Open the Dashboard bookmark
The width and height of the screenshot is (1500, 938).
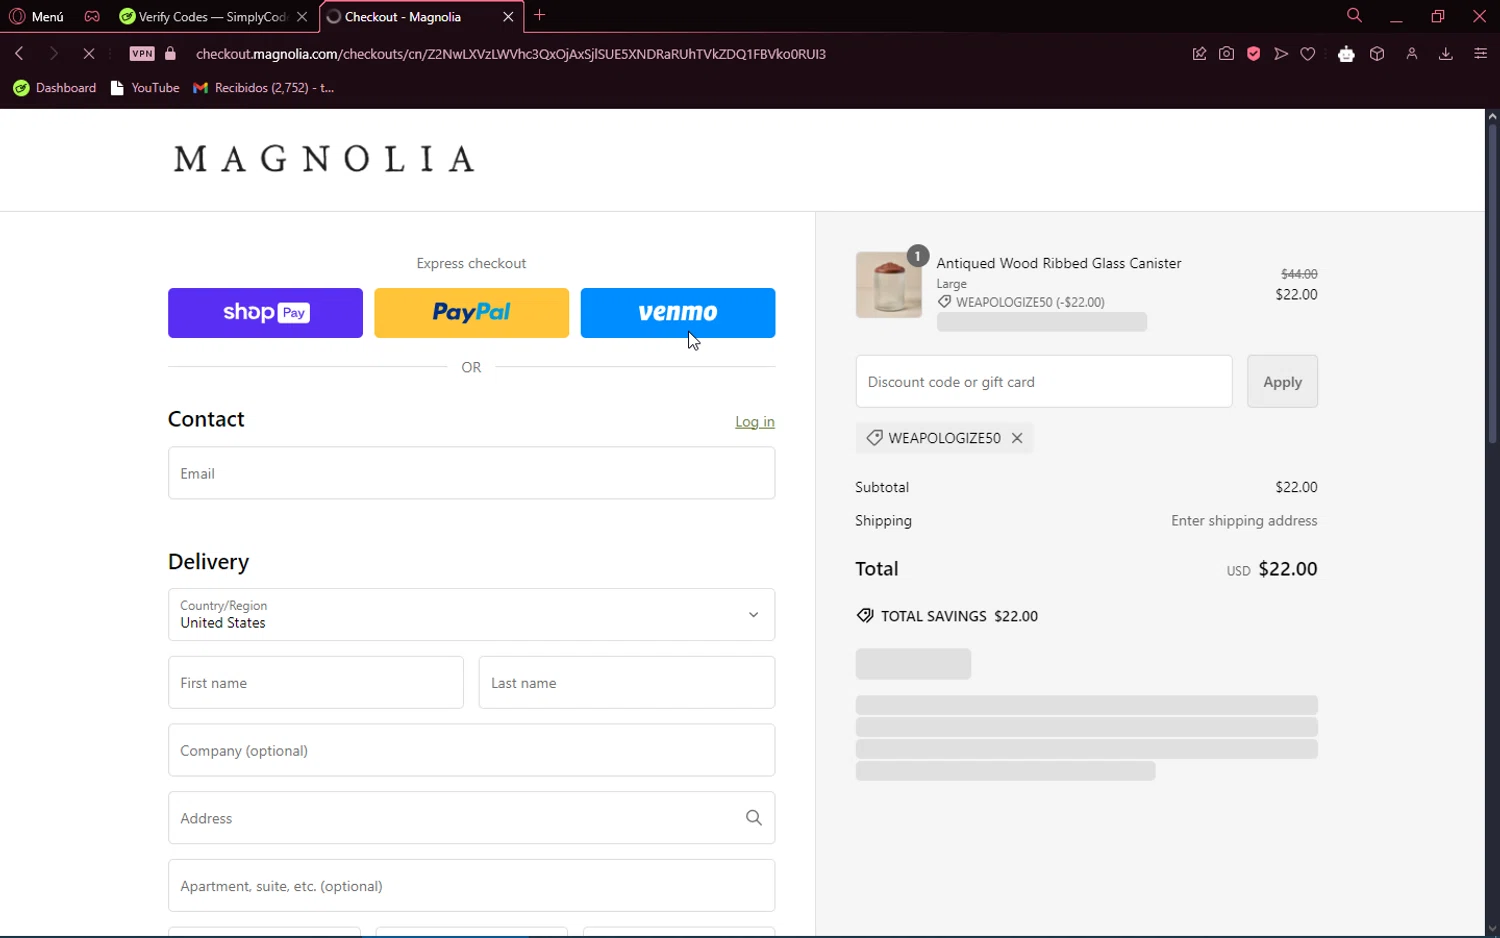[55, 88]
